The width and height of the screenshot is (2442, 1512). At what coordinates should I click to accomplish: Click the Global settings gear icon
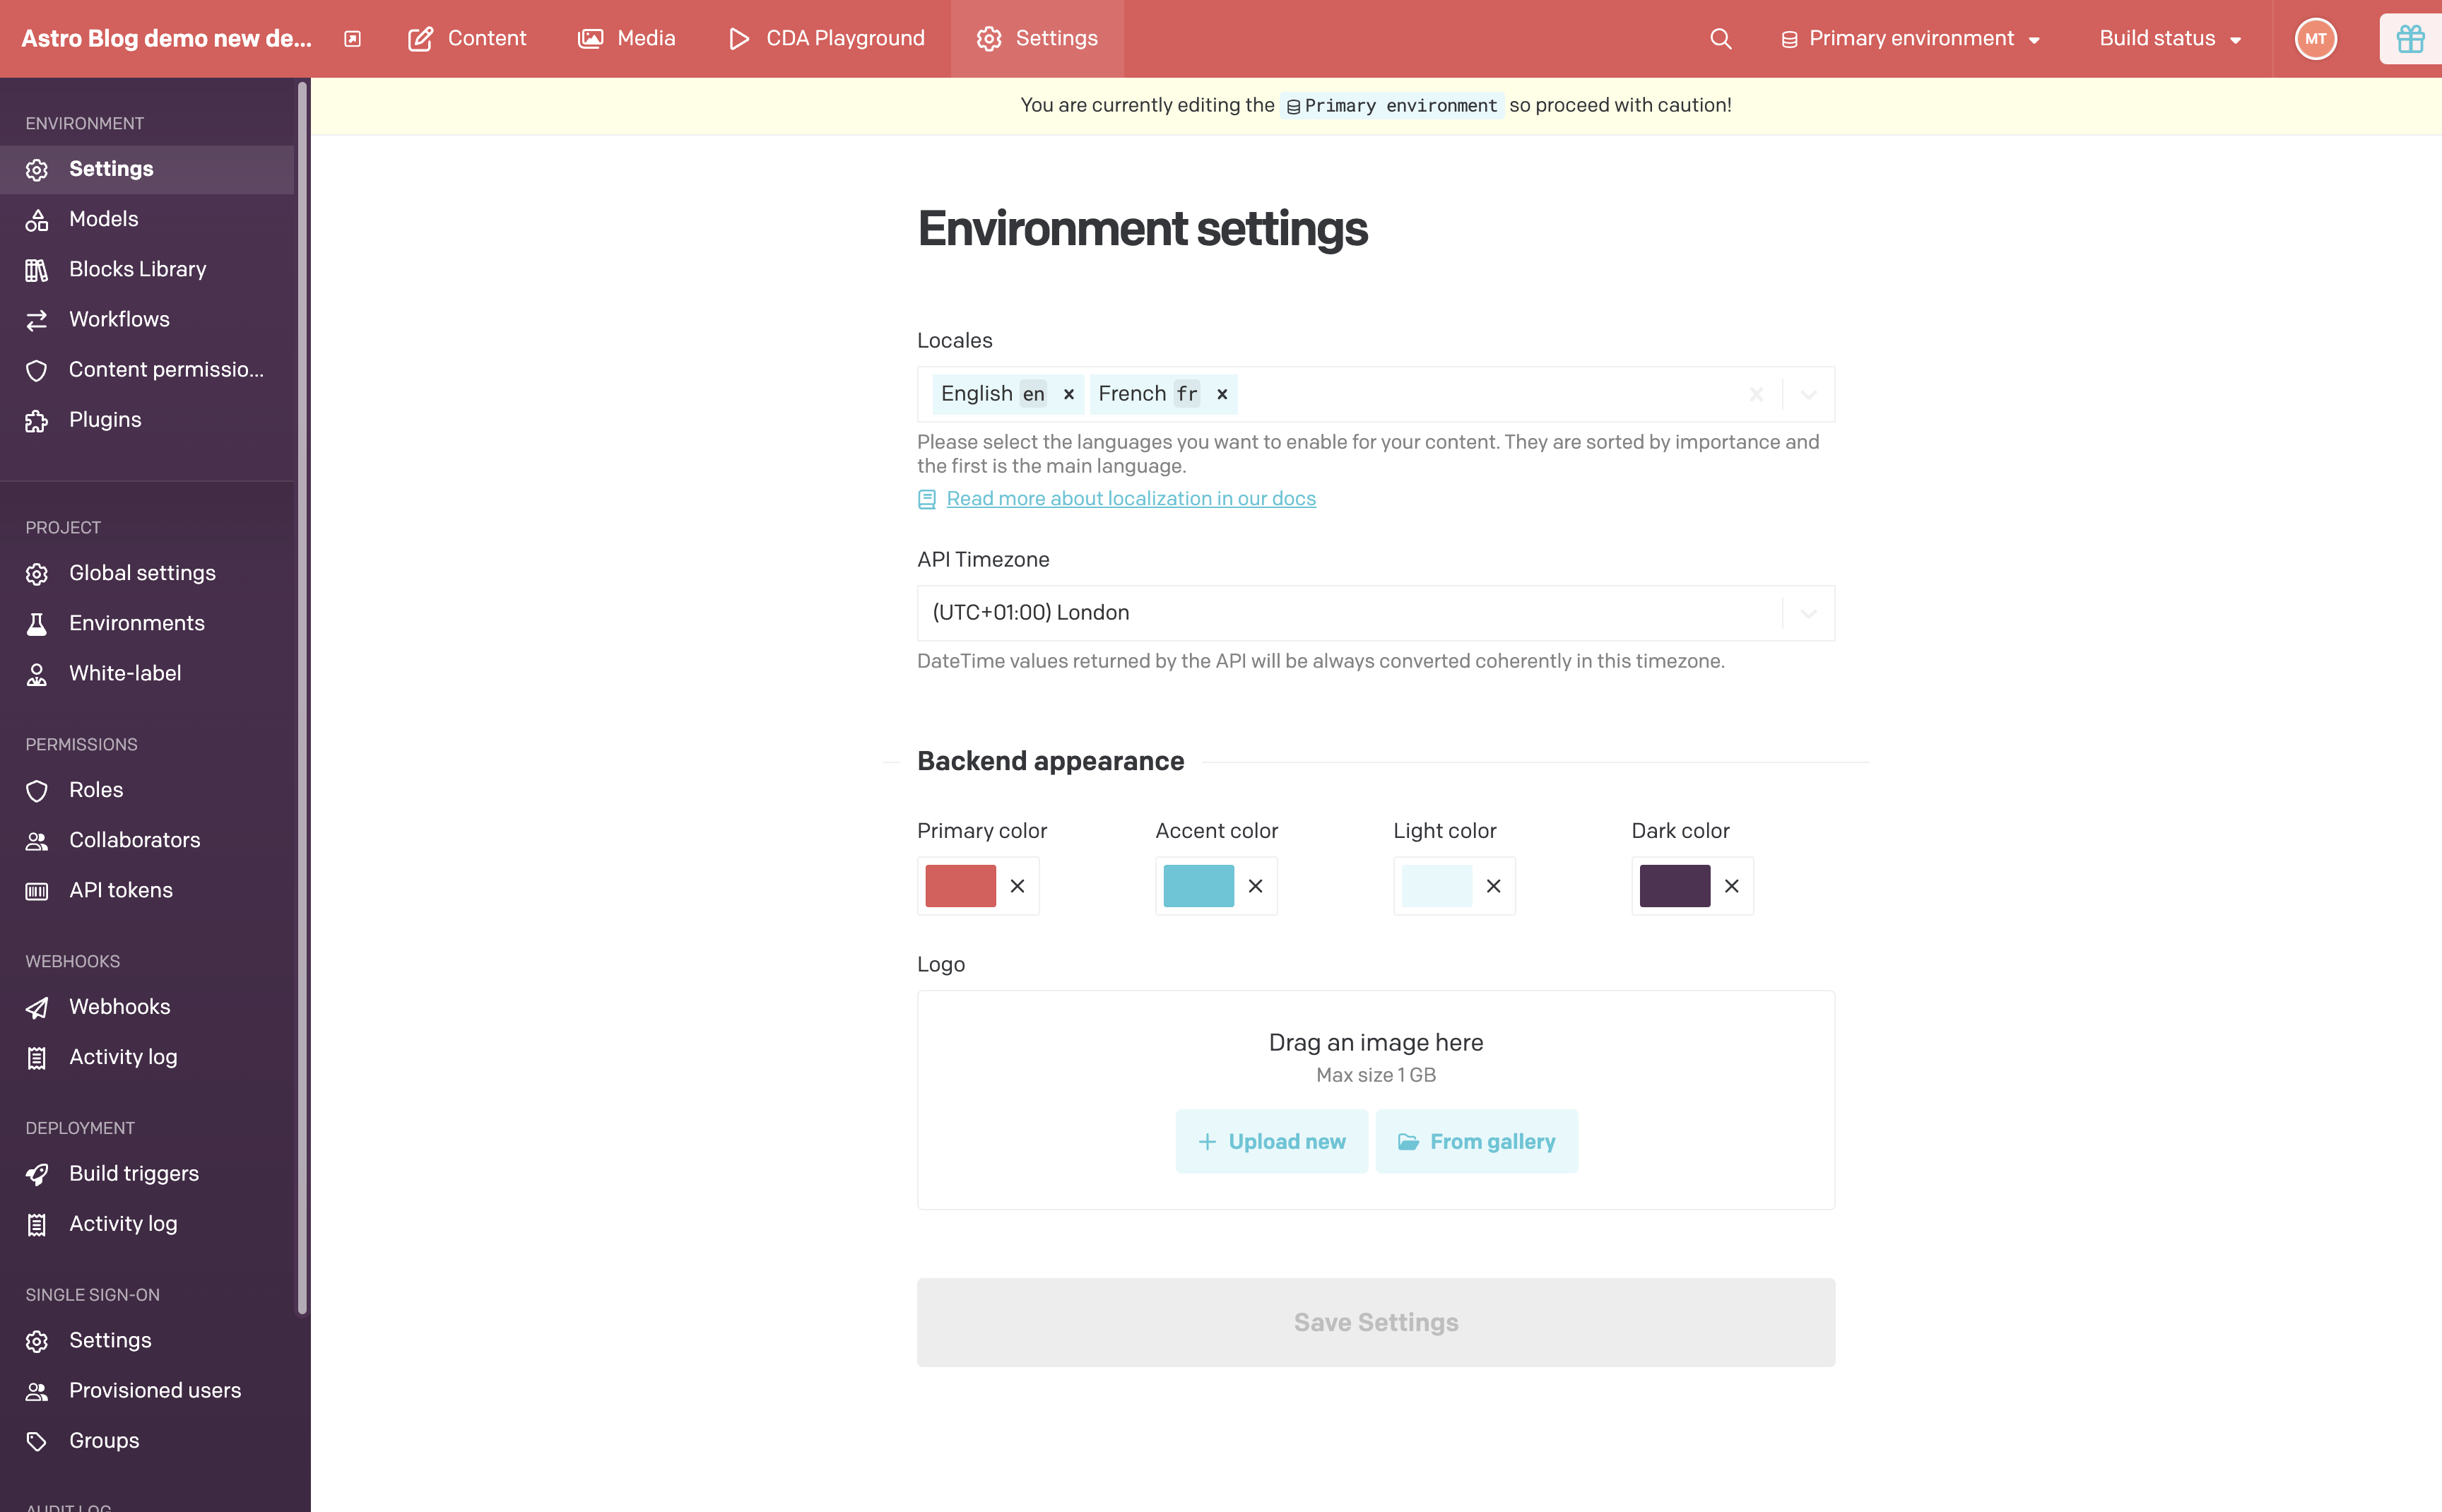37,574
